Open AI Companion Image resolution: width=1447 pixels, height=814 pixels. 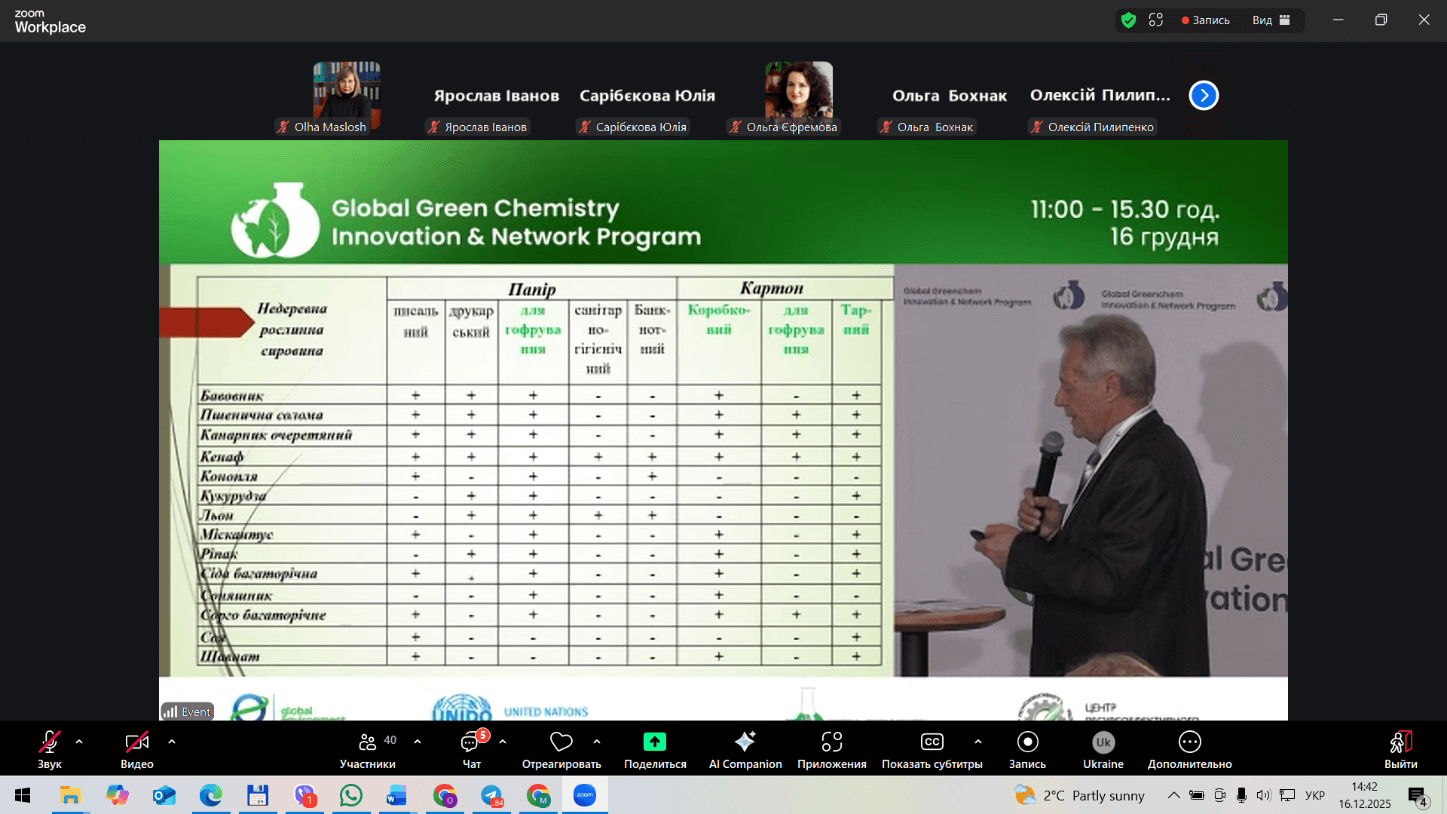pos(745,742)
